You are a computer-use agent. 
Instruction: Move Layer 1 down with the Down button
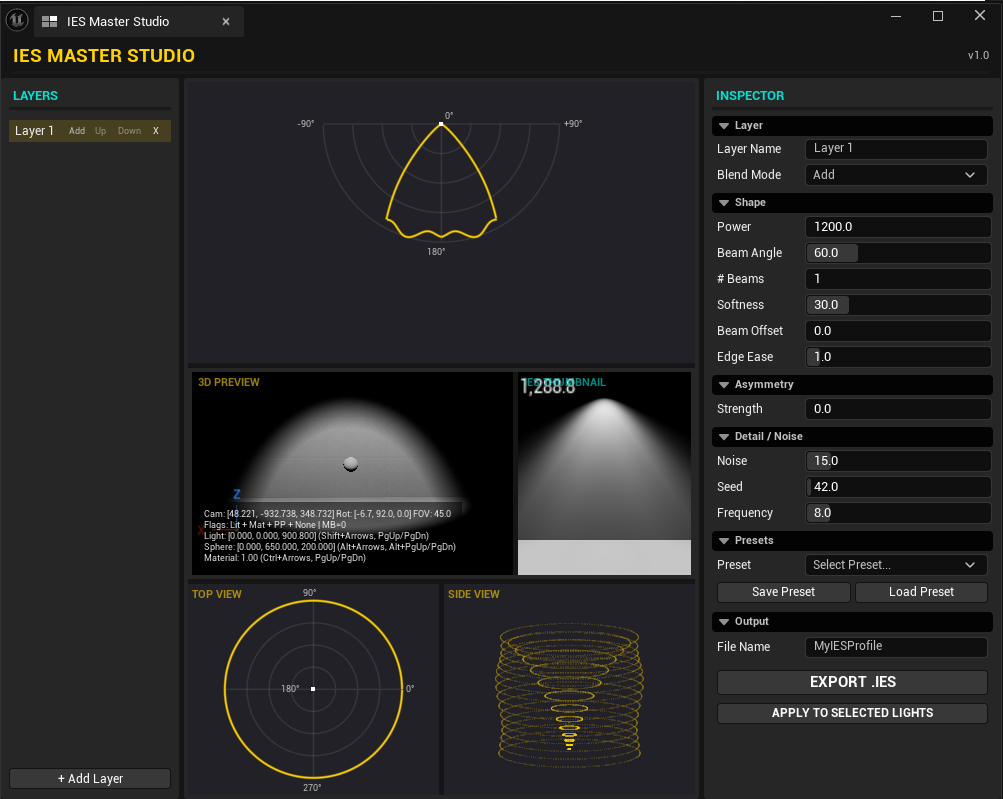click(x=129, y=131)
